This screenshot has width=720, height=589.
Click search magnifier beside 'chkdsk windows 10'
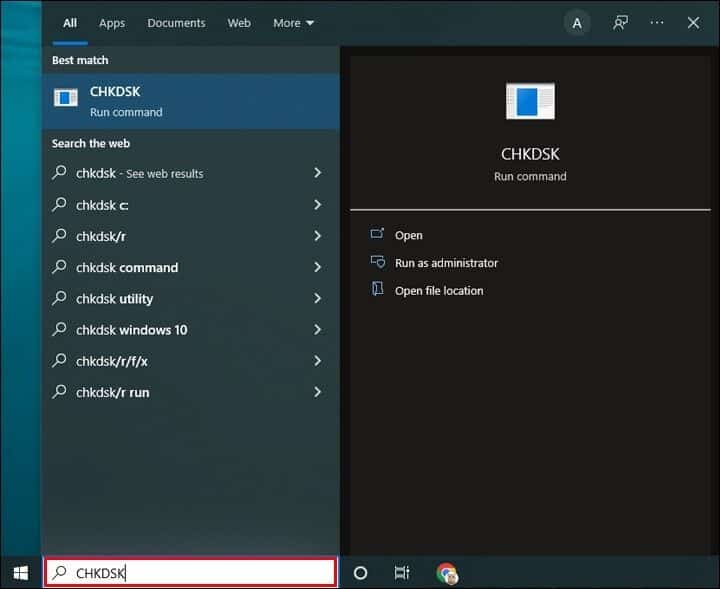coord(59,329)
